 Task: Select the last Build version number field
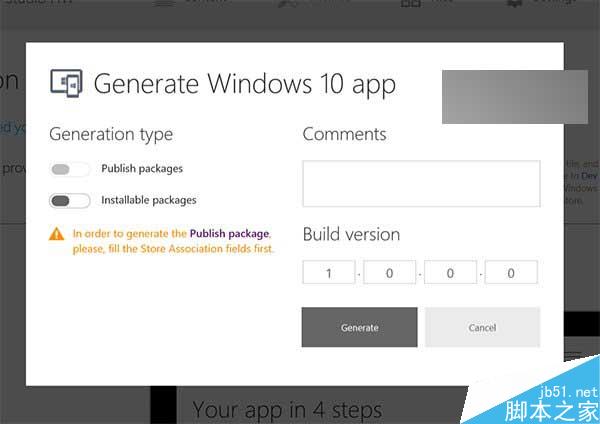(511, 272)
